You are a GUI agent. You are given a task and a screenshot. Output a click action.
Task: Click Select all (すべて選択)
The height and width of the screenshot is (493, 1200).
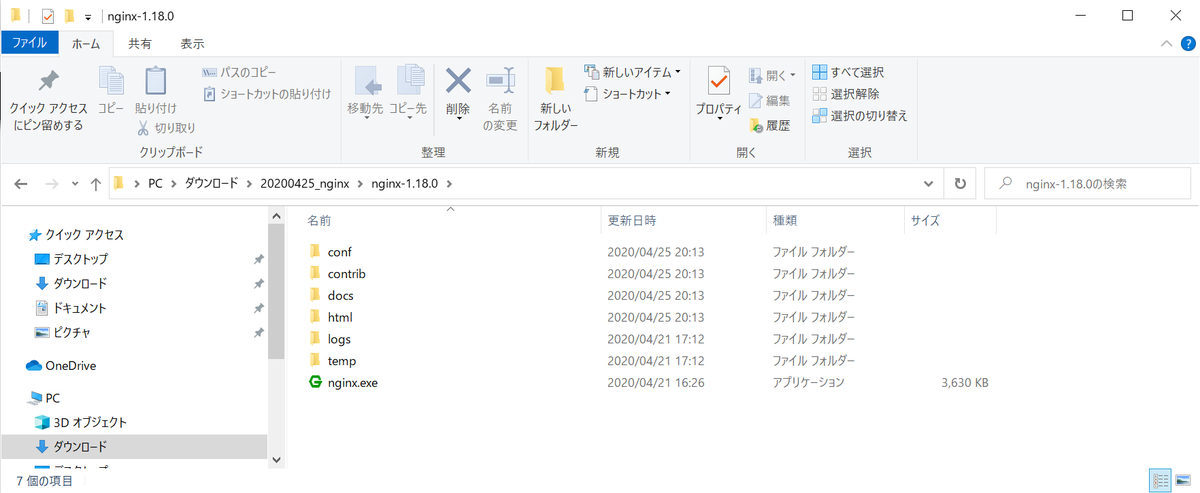point(848,73)
